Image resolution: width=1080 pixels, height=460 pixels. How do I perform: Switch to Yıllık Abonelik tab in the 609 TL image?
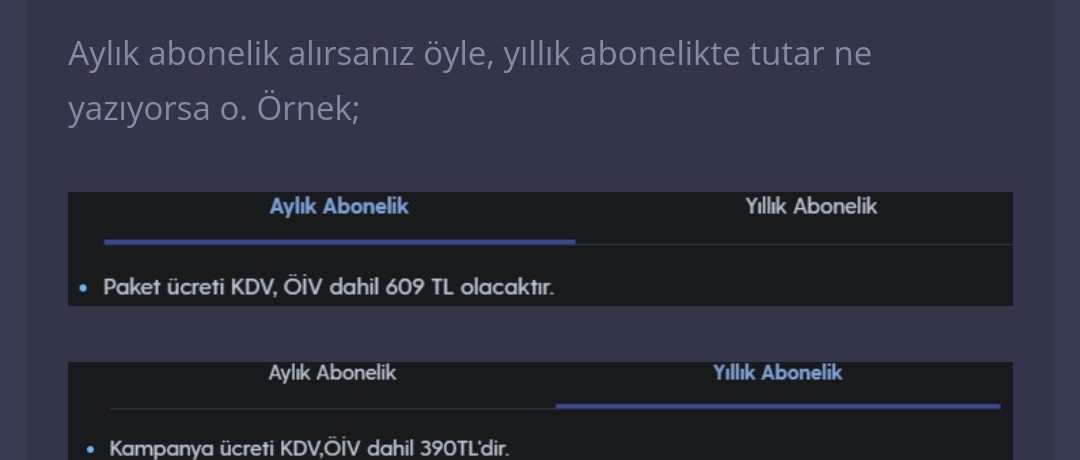pyautogui.click(x=810, y=207)
